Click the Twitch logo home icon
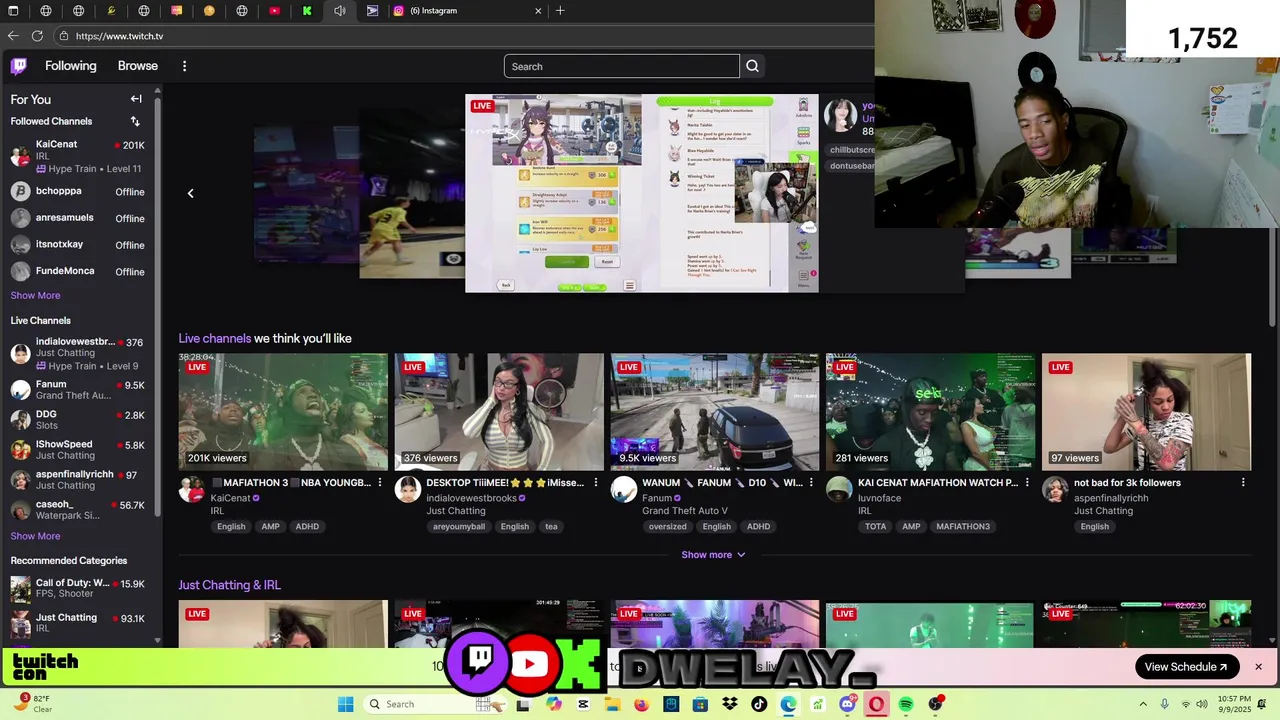 coord(19,66)
